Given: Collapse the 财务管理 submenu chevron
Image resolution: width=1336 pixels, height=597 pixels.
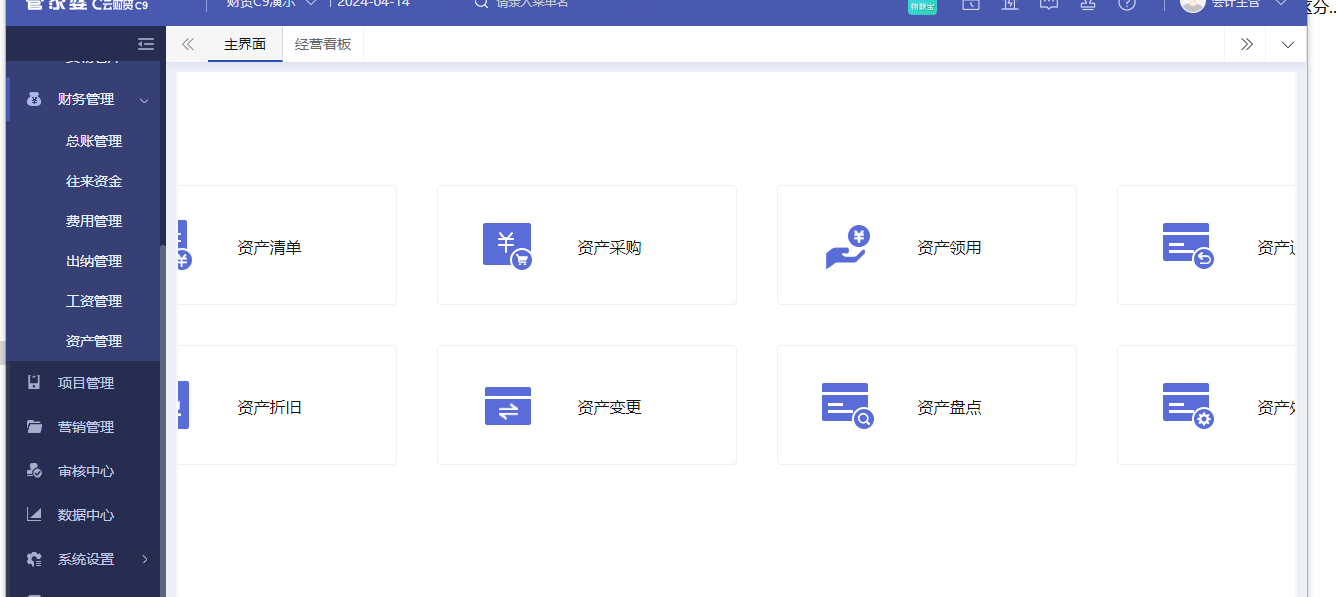Looking at the screenshot, I should click(x=144, y=100).
